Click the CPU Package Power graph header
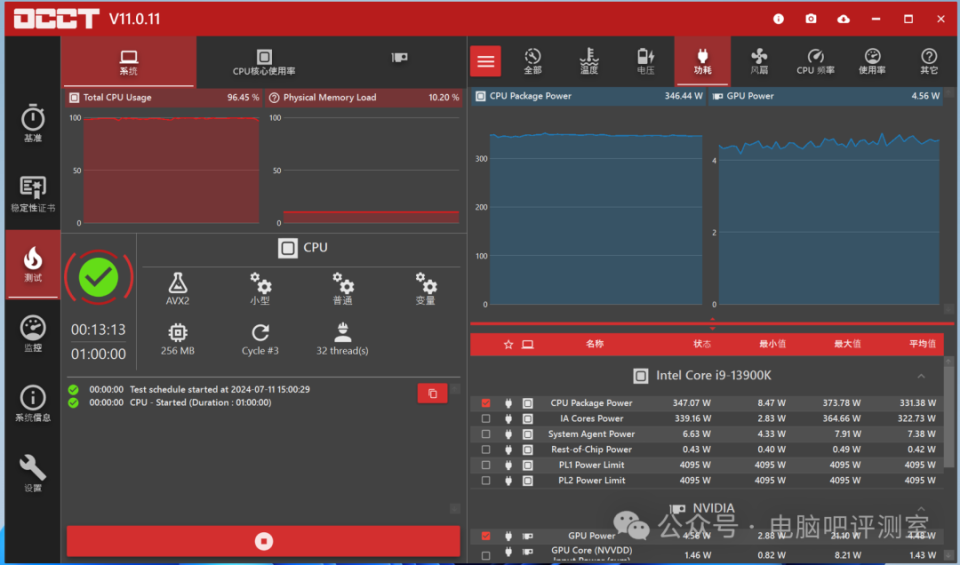The image size is (960, 565). pos(589,96)
